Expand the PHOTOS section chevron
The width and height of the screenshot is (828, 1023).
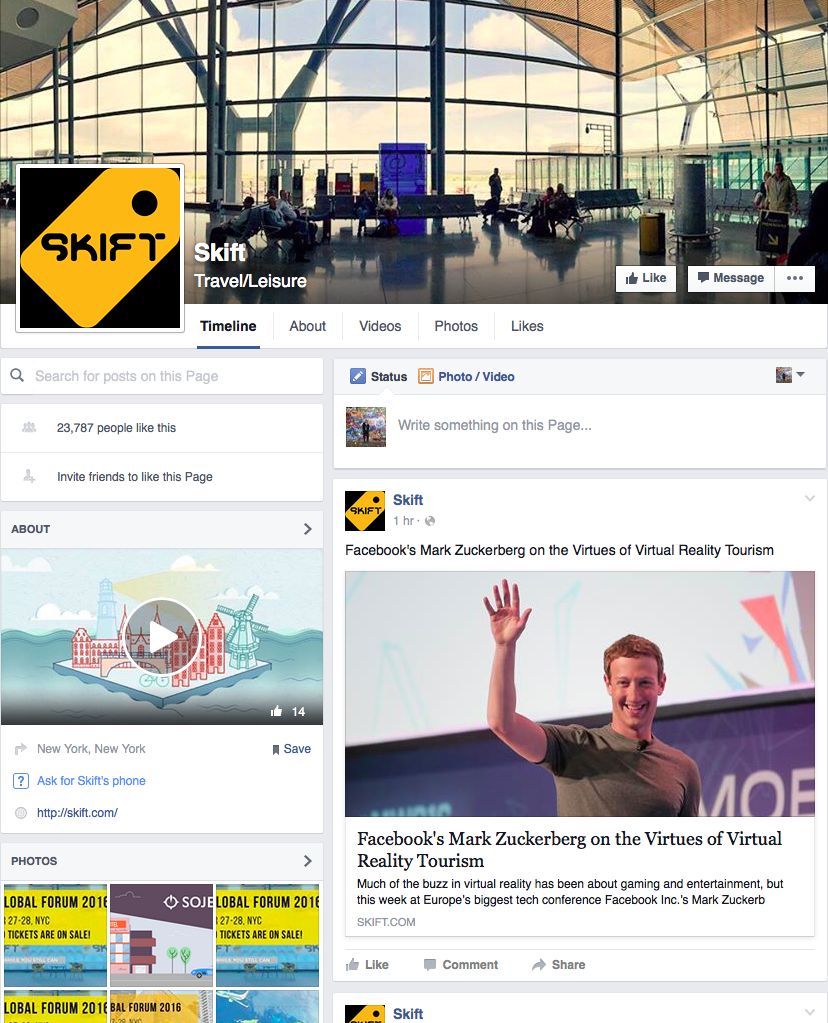[x=308, y=861]
